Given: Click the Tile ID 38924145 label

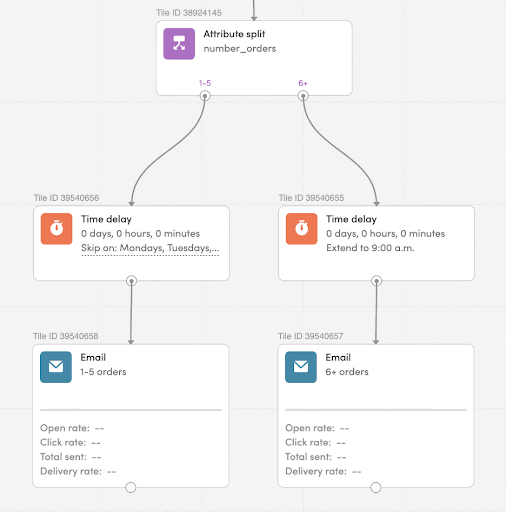Looking at the screenshot, I should [x=189, y=13].
